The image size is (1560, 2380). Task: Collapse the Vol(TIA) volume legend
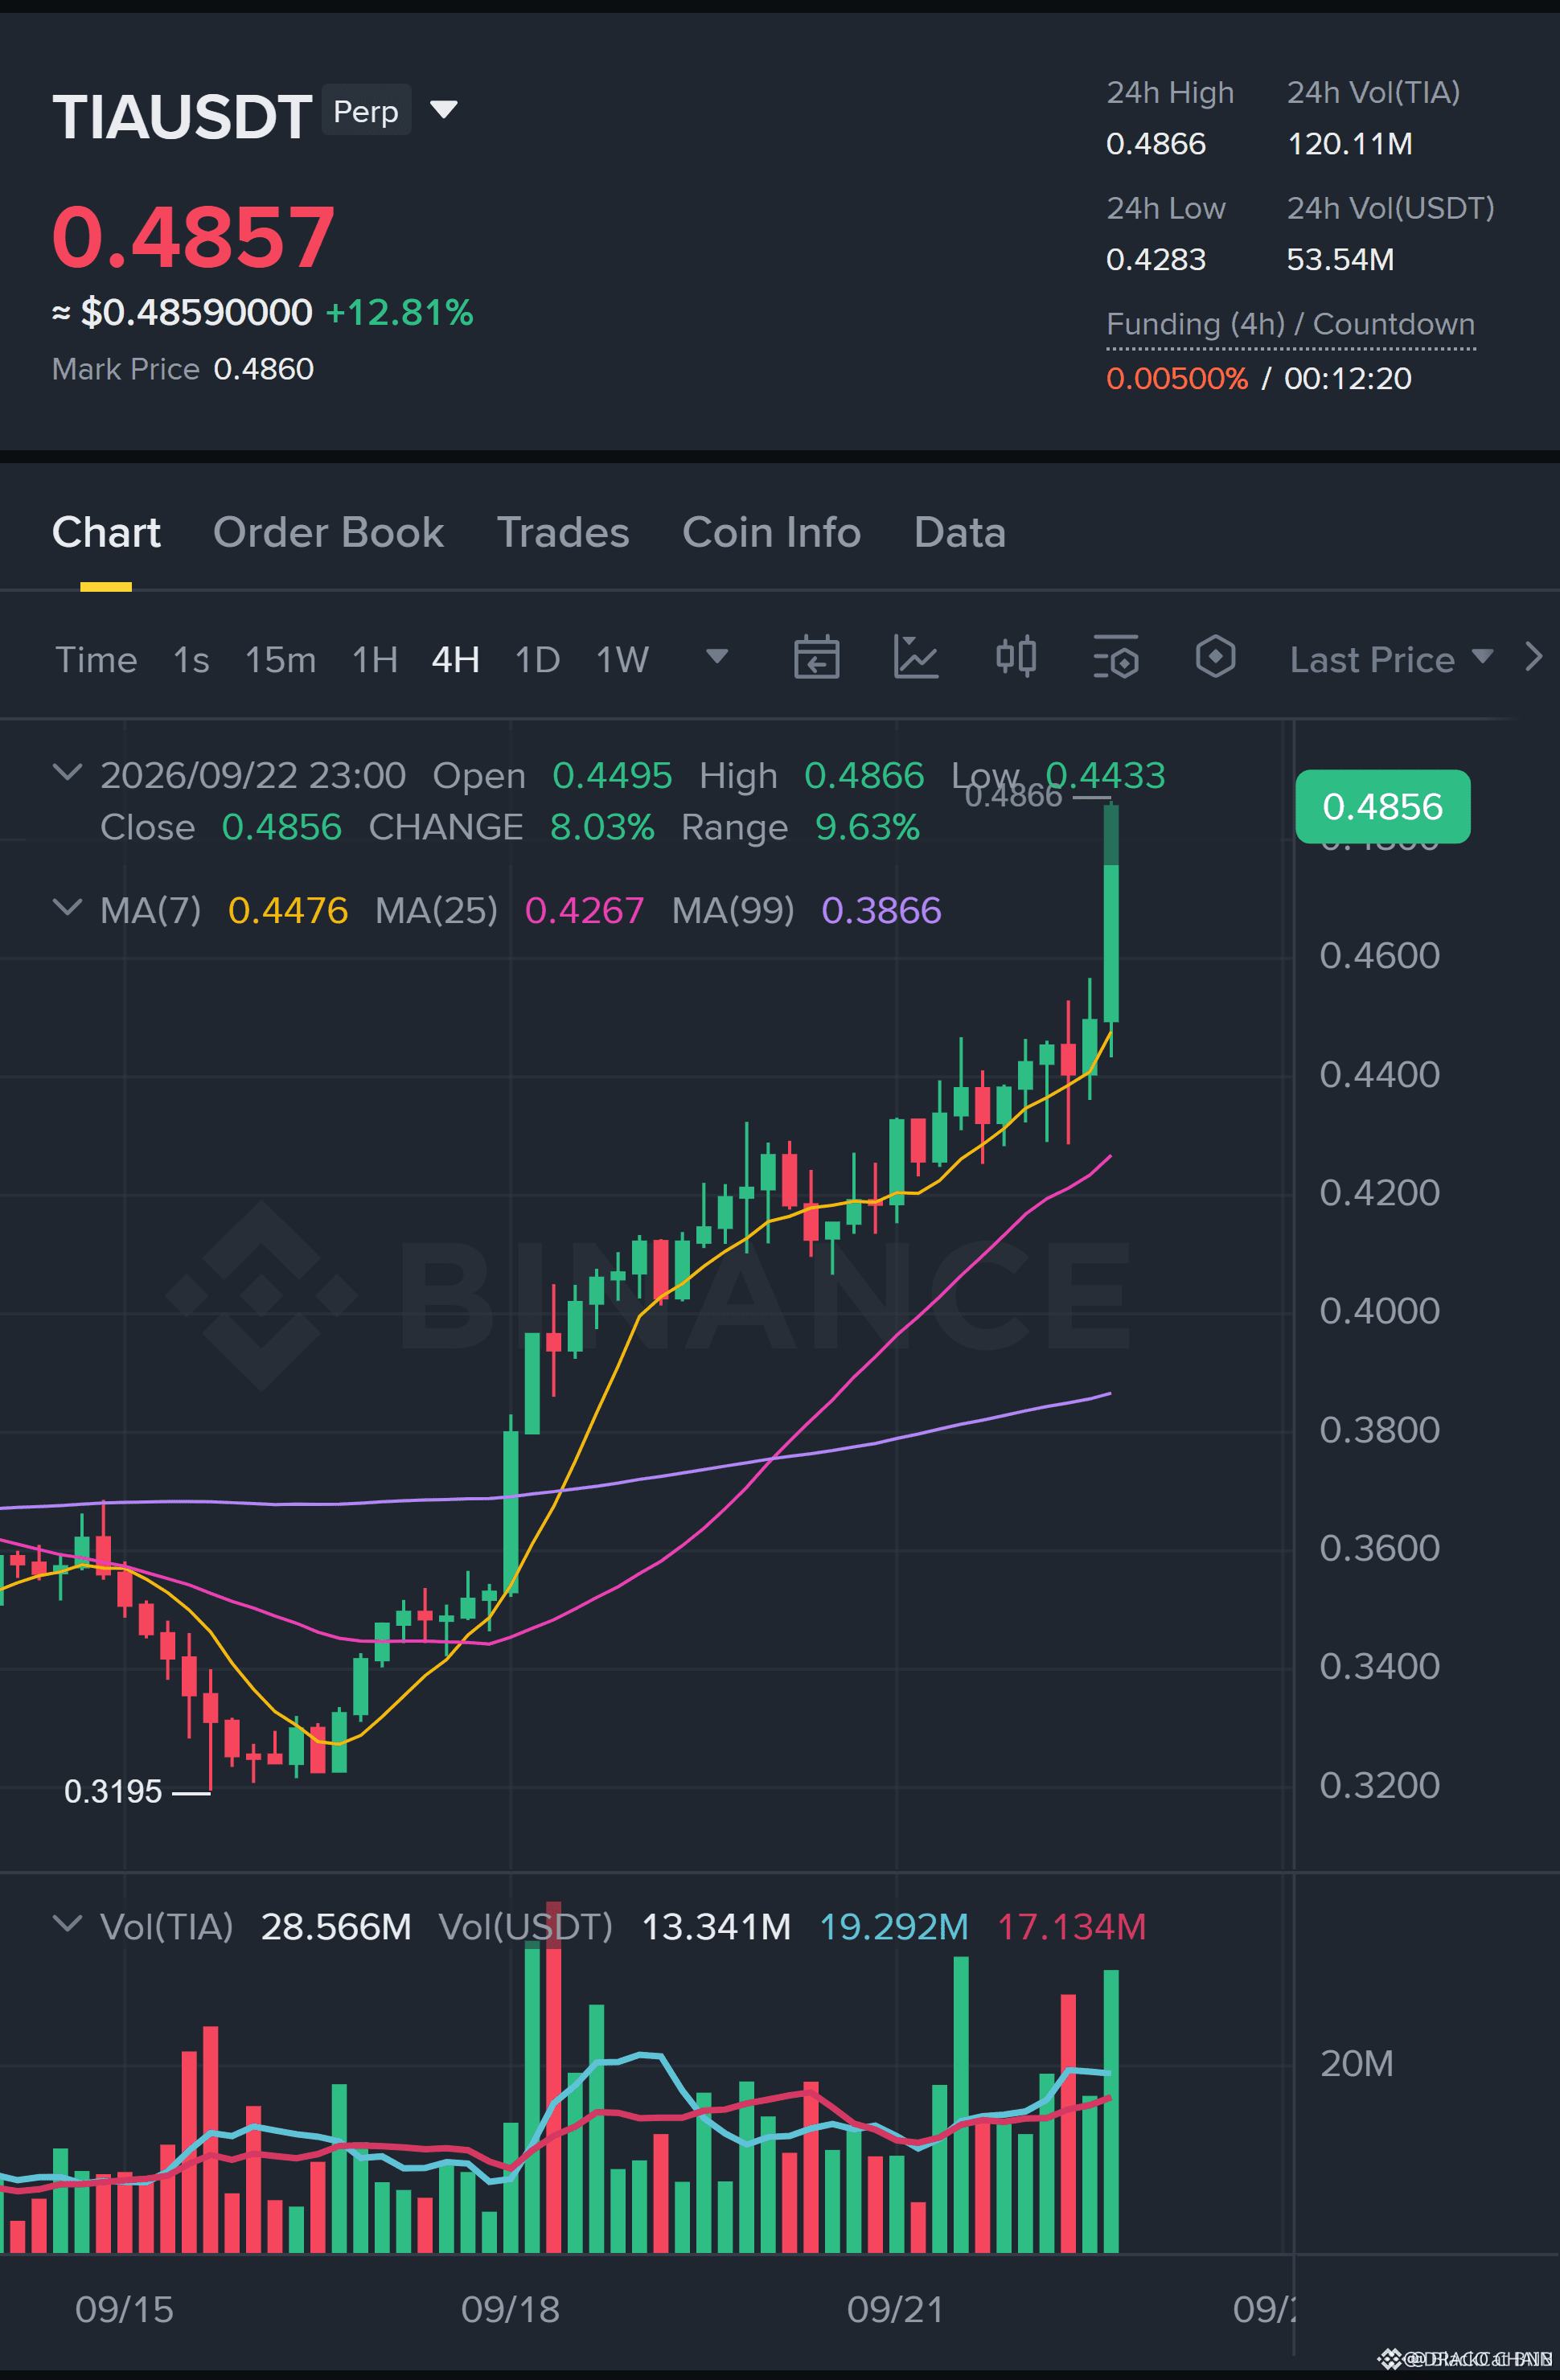pyautogui.click(x=67, y=1924)
